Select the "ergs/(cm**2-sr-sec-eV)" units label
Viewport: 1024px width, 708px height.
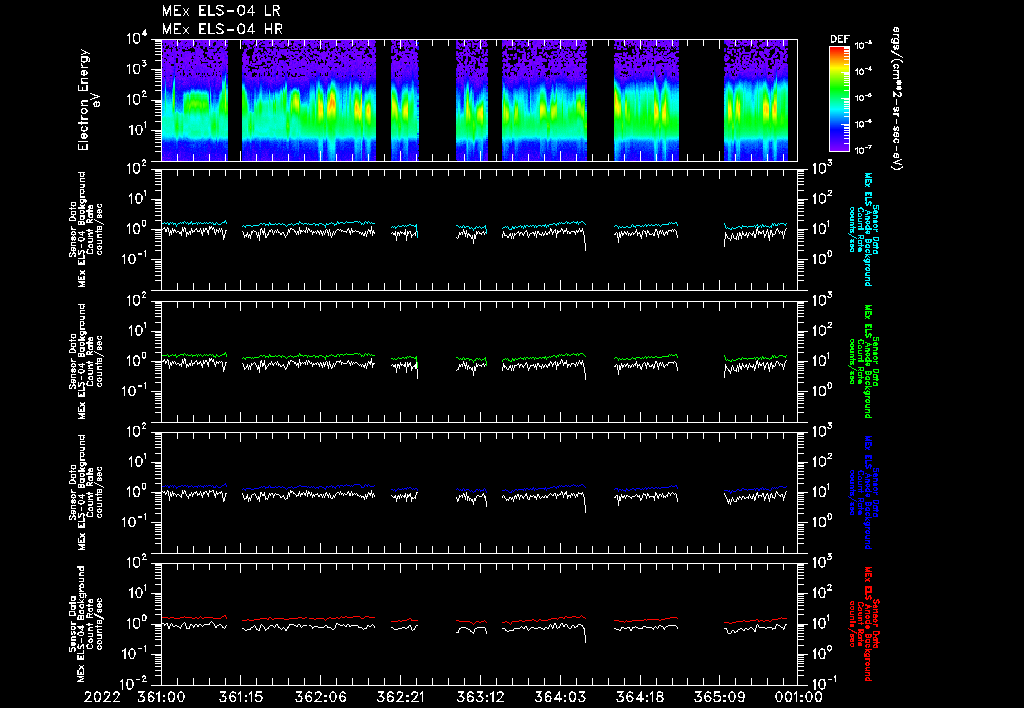tap(896, 99)
